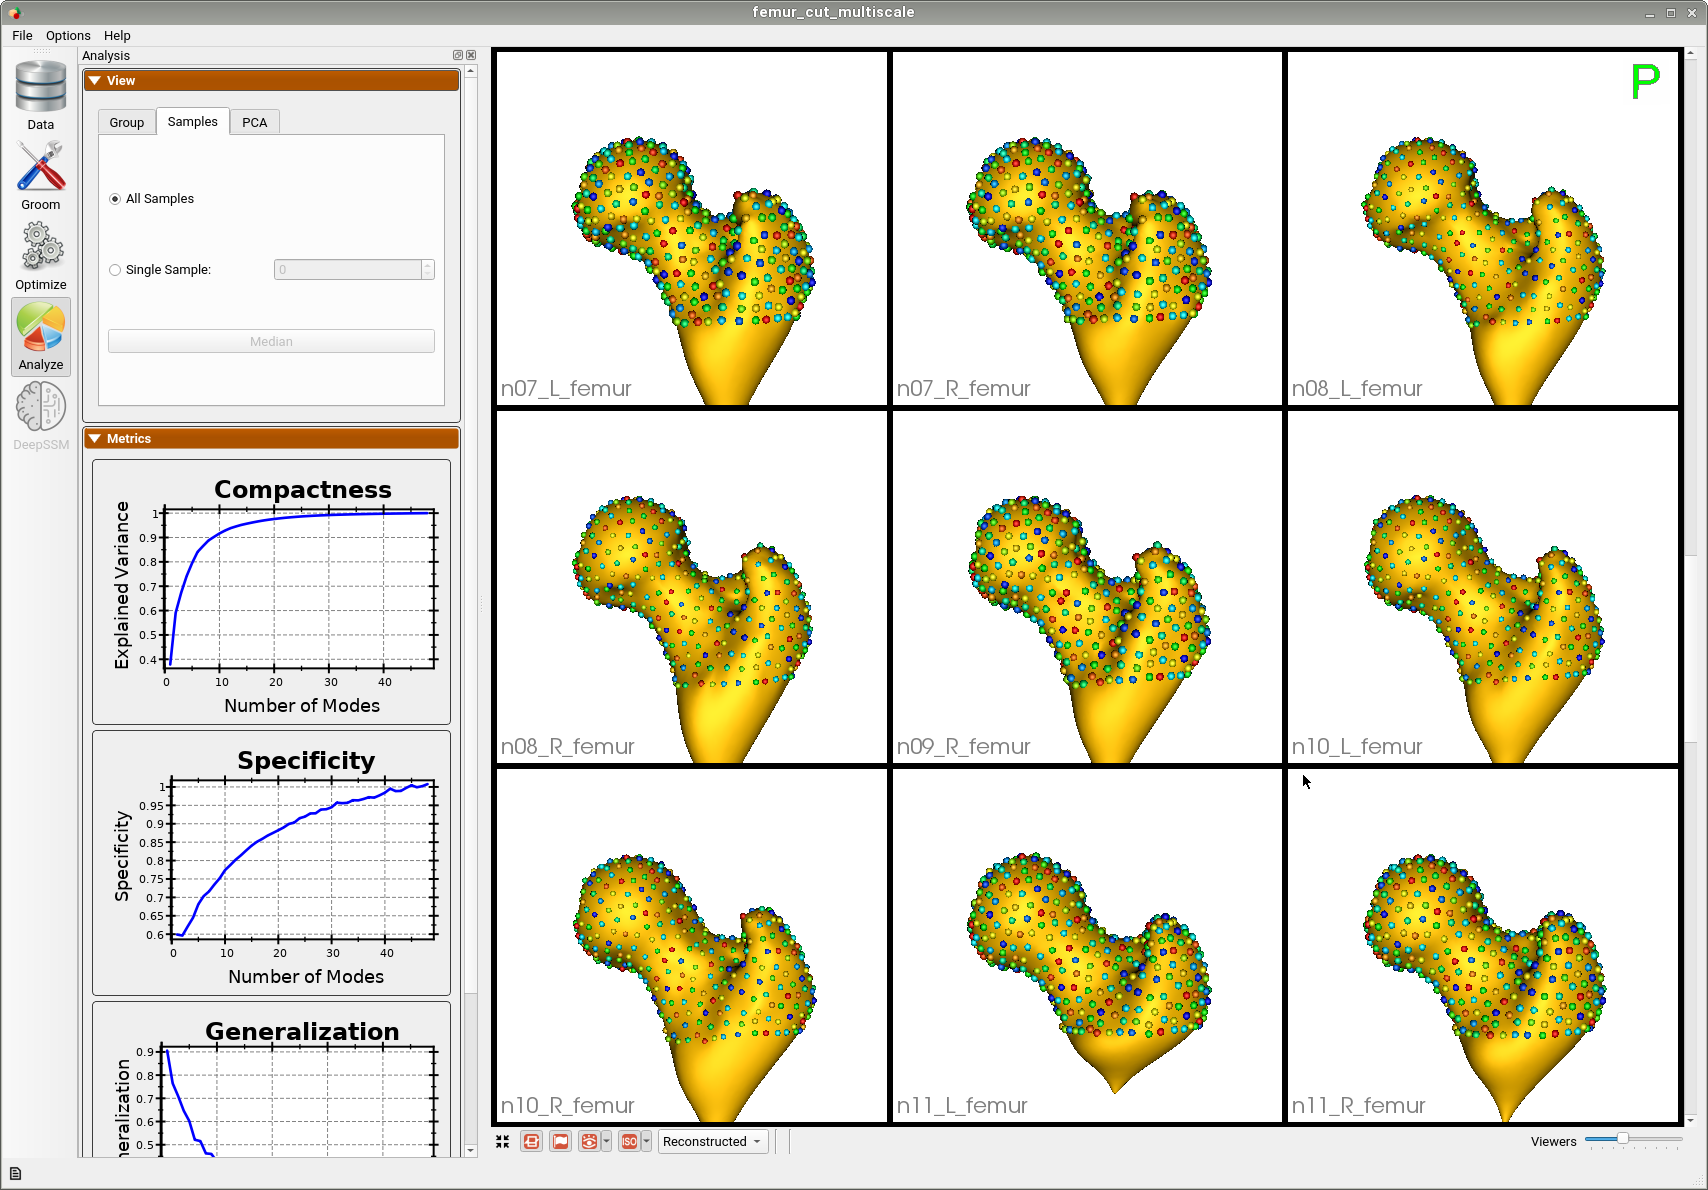Click the Generalization chart
The width and height of the screenshot is (1708, 1190).
271,1080
